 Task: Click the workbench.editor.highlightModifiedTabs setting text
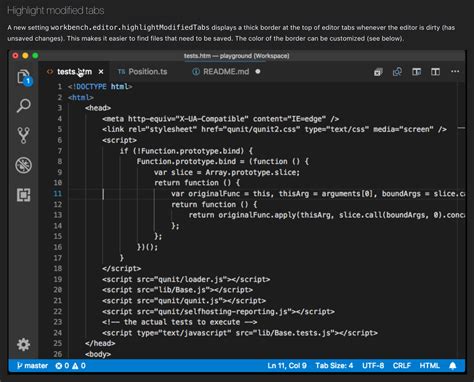pos(130,27)
